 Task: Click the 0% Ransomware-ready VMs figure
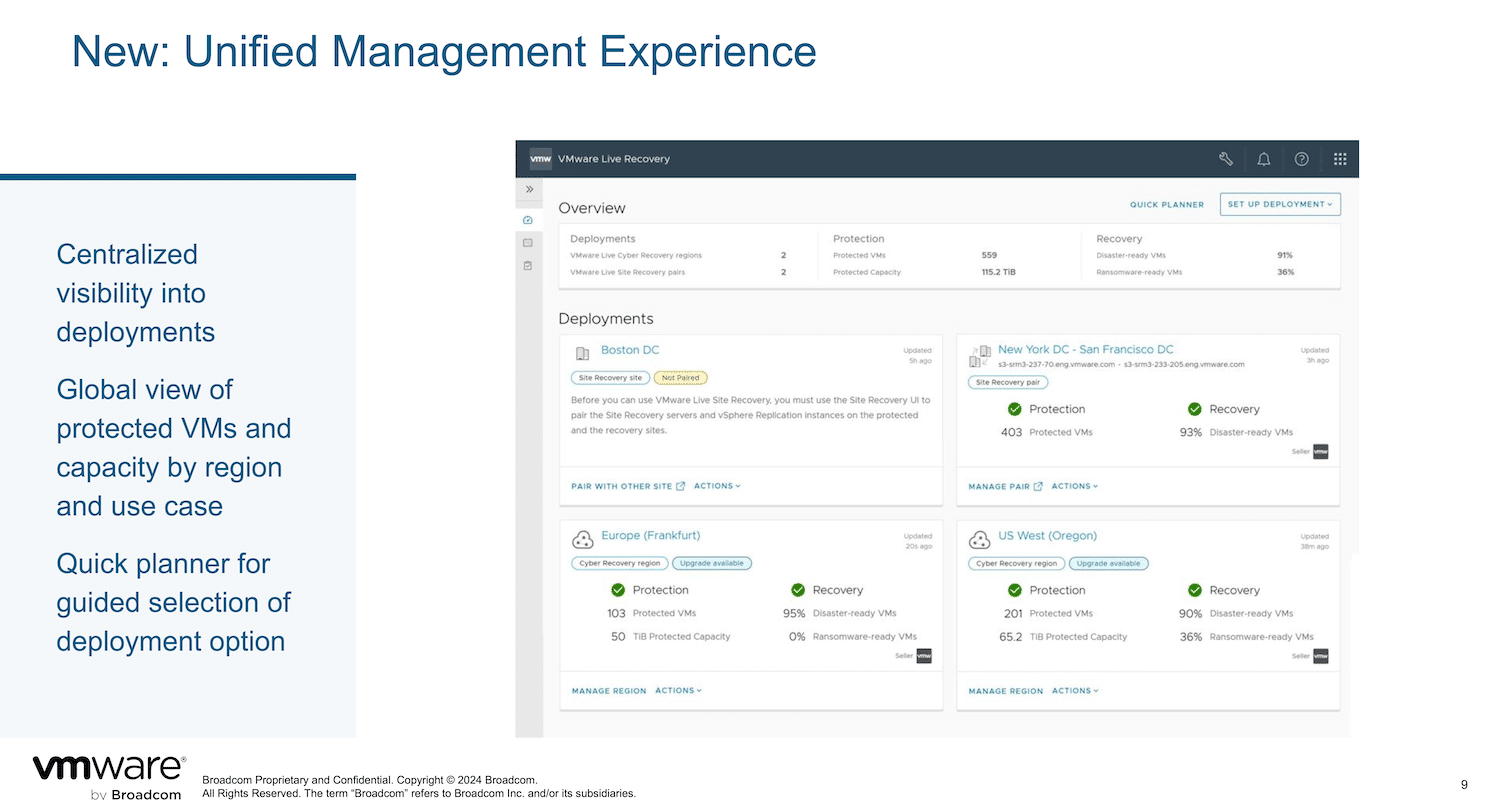(797, 636)
